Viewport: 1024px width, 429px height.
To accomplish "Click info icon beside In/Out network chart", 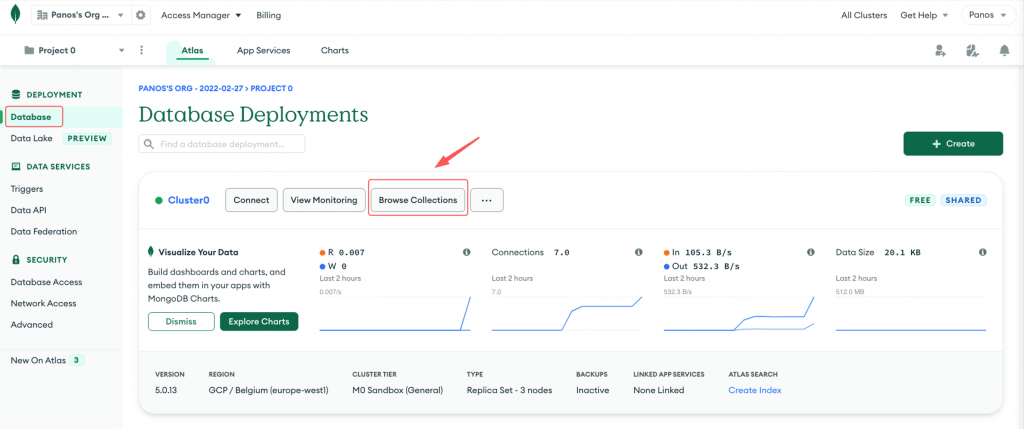I will [810, 252].
